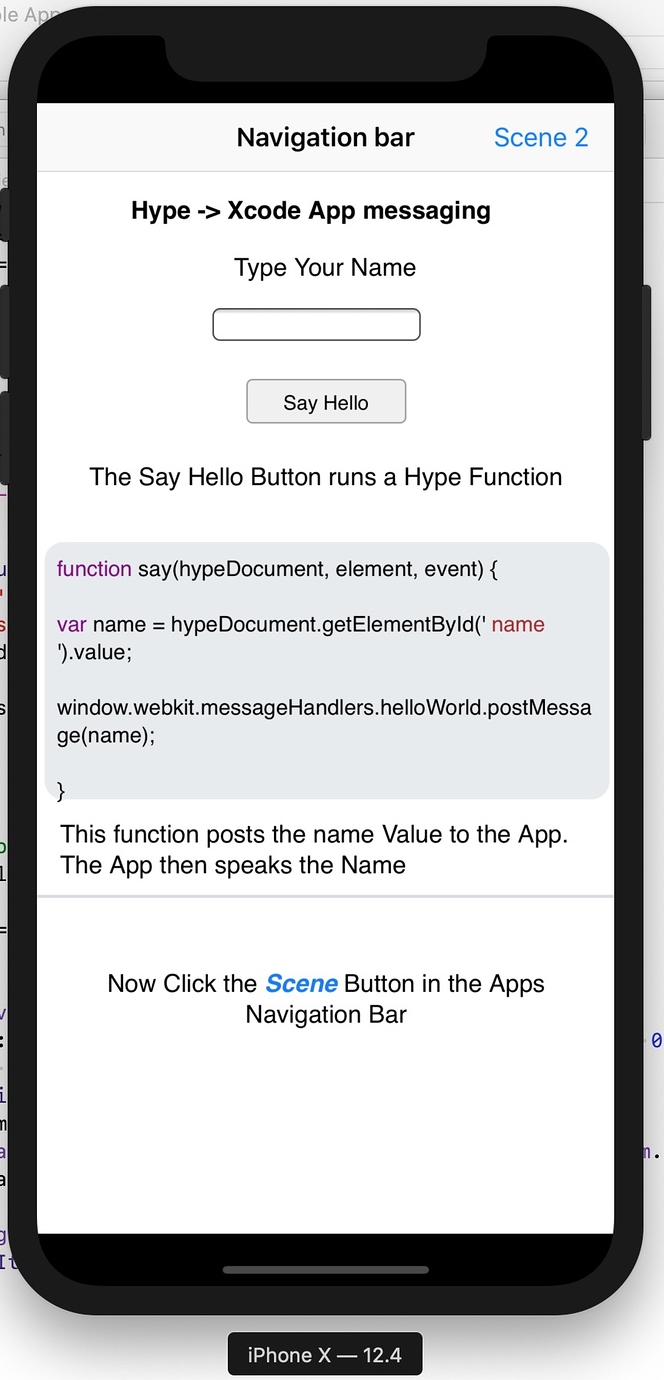Click the name text input field
This screenshot has width=664, height=1380.
coord(316,325)
